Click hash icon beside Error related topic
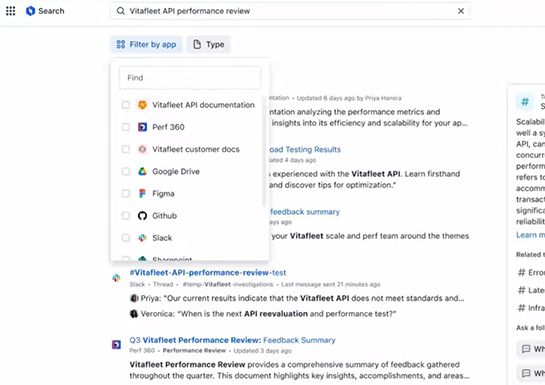The height and width of the screenshot is (385, 545). [522, 273]
